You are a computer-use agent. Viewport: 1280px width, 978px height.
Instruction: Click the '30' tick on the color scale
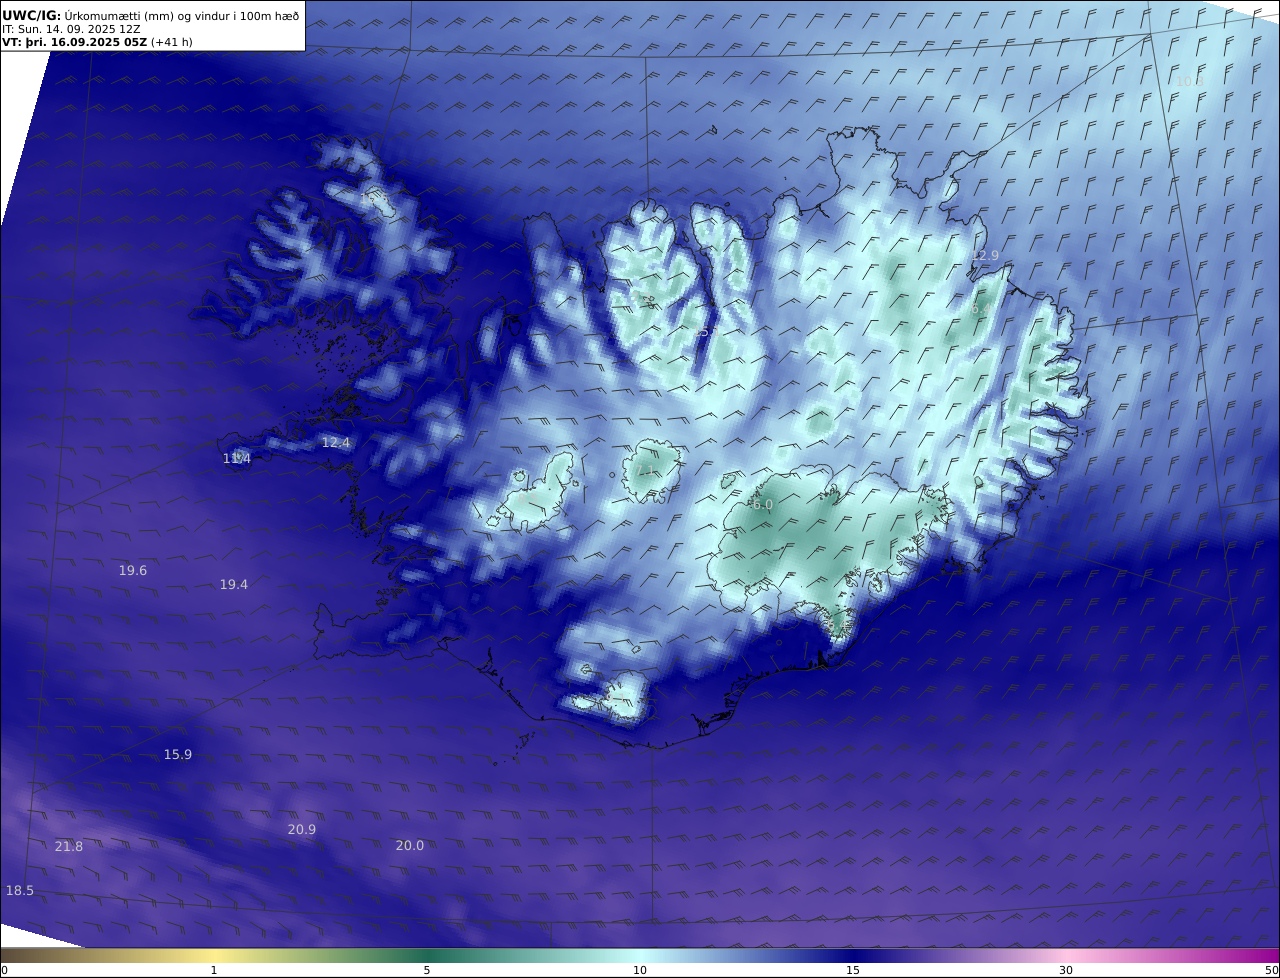click(1066, 970)
